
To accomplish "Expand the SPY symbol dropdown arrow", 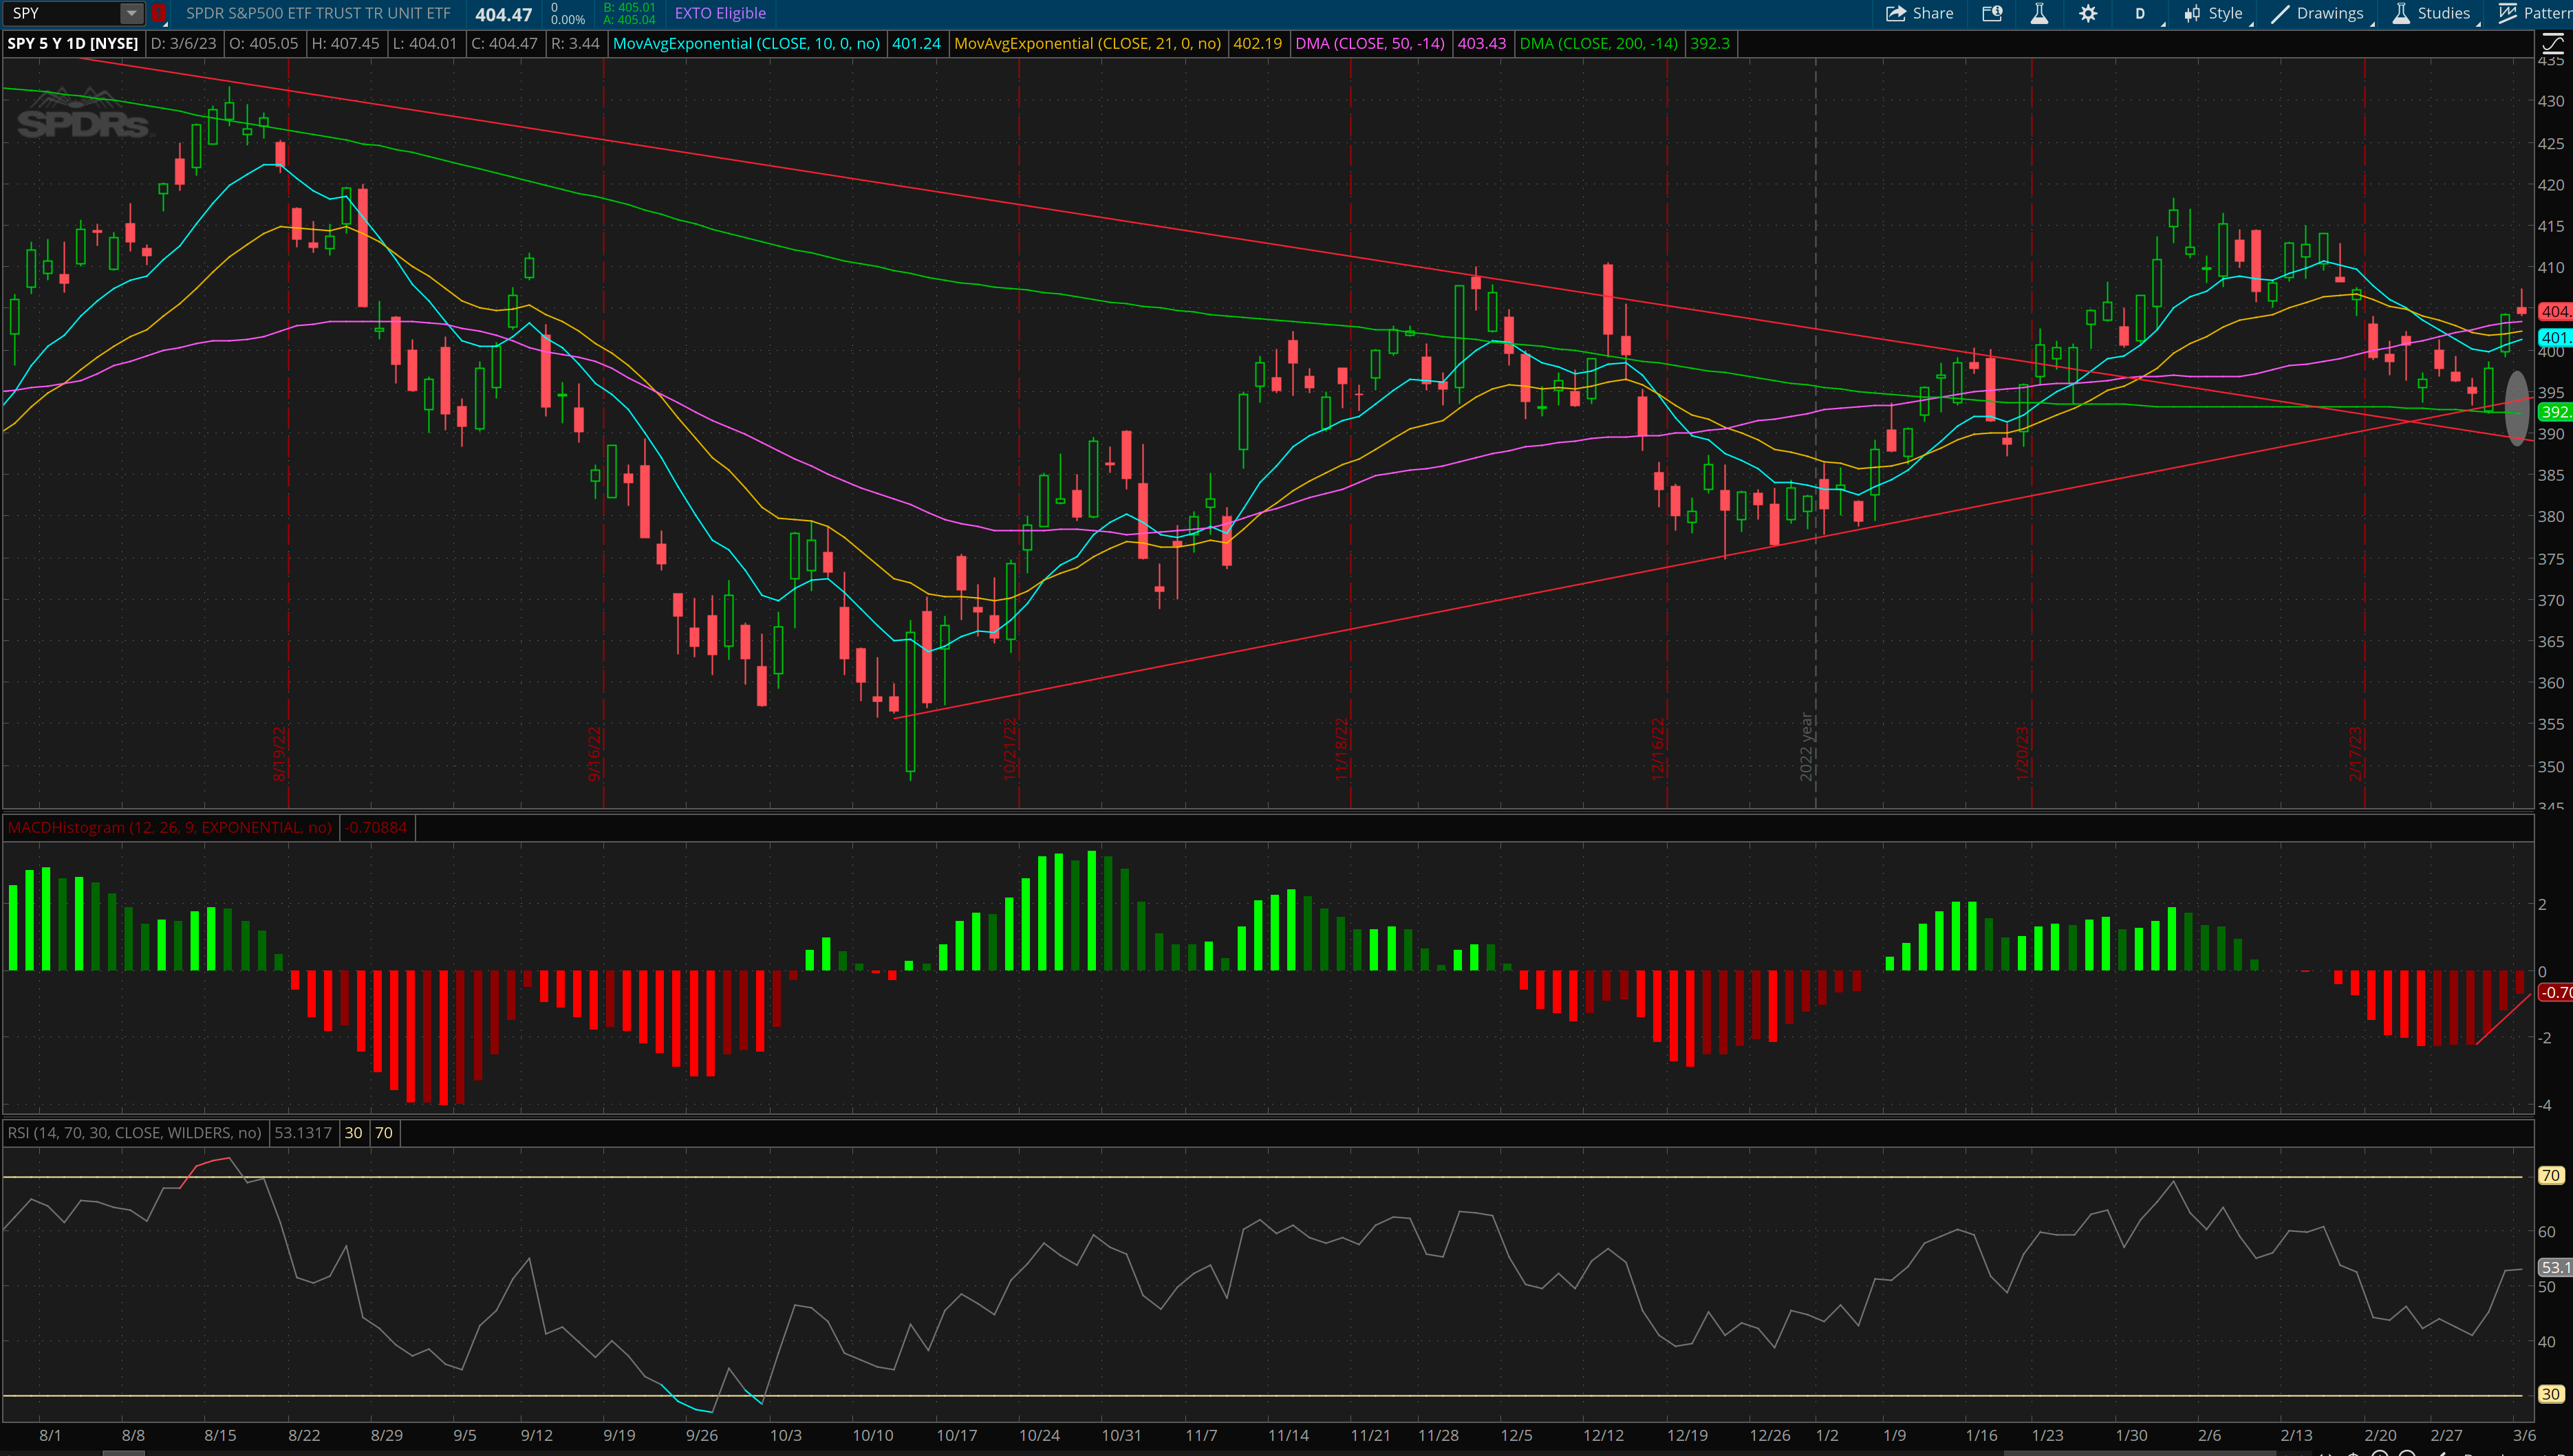I will 131,13.
